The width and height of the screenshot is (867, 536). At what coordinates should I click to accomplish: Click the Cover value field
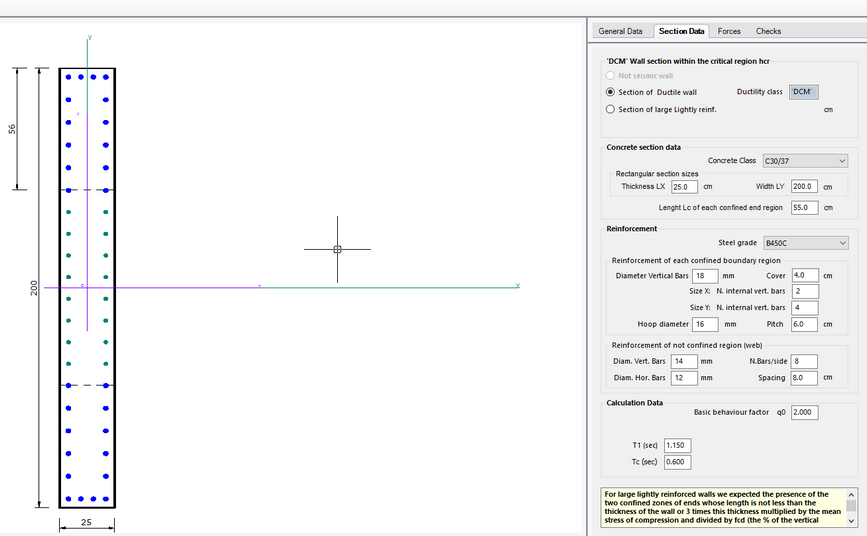tap(805, 275)
